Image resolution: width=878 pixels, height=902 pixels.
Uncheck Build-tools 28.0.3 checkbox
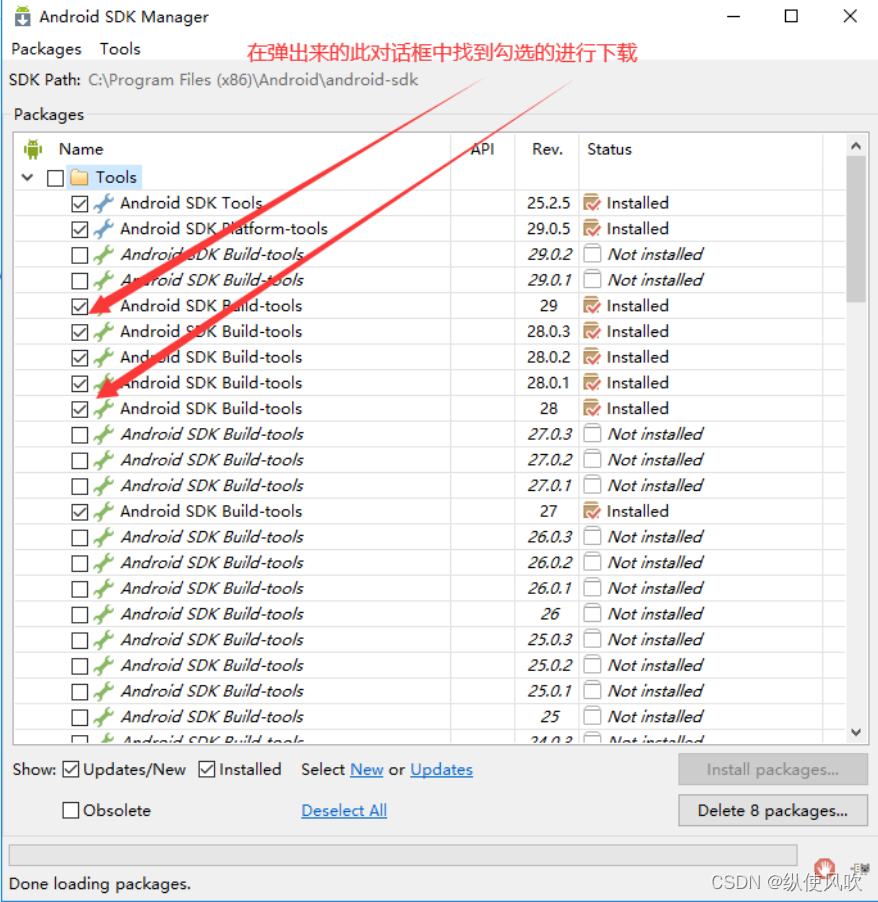(x=80, y=332)
